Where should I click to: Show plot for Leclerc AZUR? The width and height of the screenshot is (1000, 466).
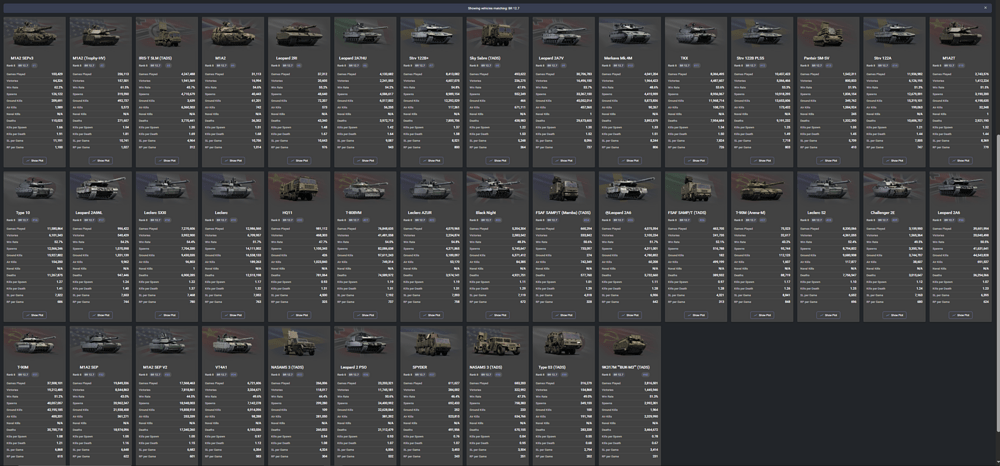430,315
